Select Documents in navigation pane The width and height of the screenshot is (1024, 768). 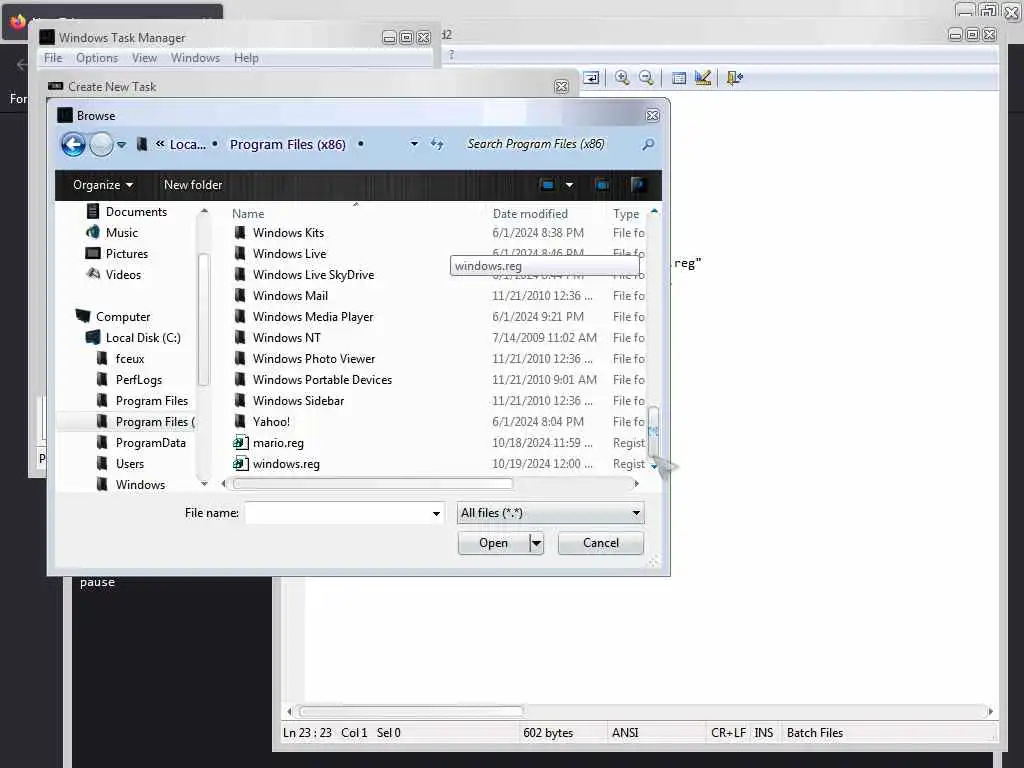tap(136, 212)
